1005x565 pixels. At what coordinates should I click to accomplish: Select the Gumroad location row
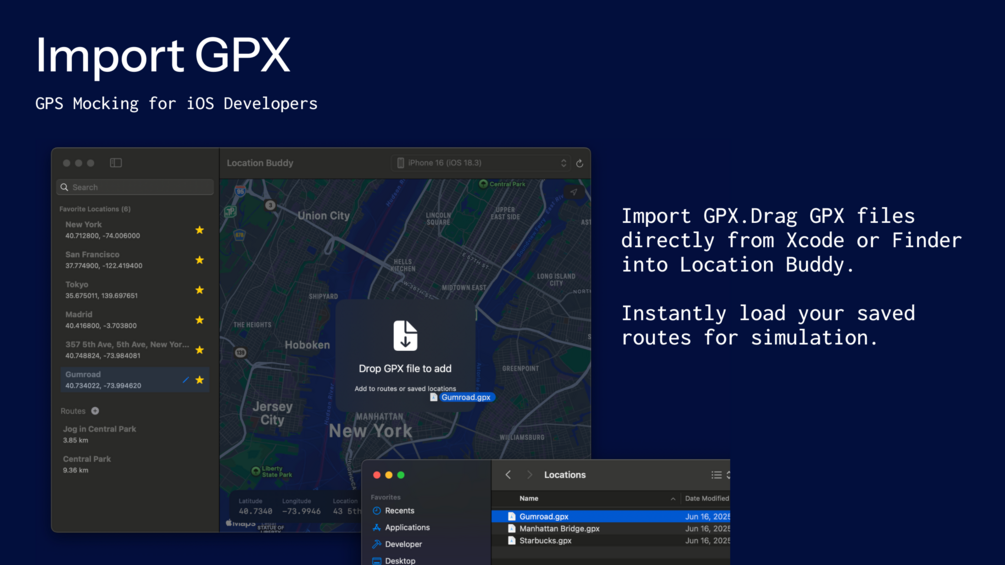tap(135, 380)
